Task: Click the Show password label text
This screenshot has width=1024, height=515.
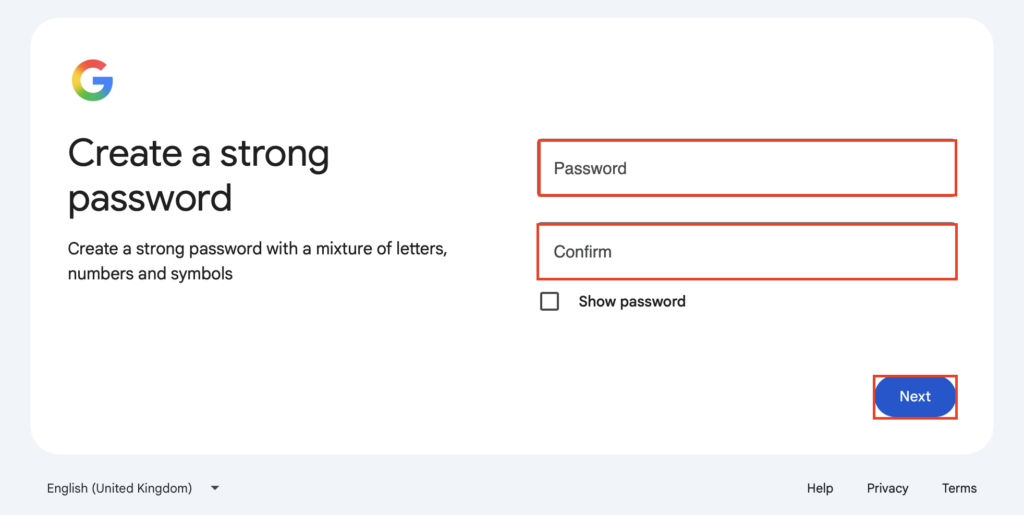Action: click(632, 302)
